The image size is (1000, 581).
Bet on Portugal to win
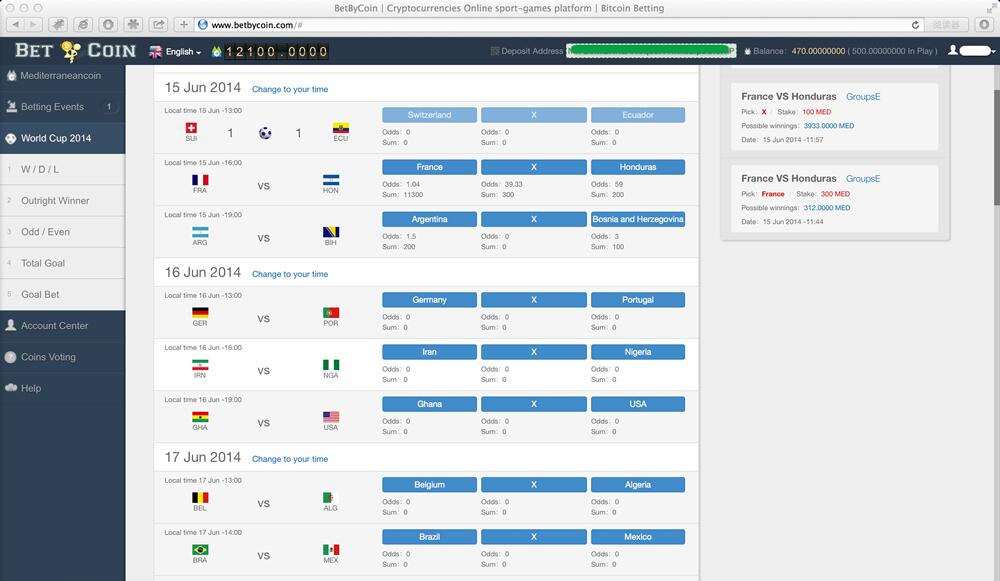point(638,300)
